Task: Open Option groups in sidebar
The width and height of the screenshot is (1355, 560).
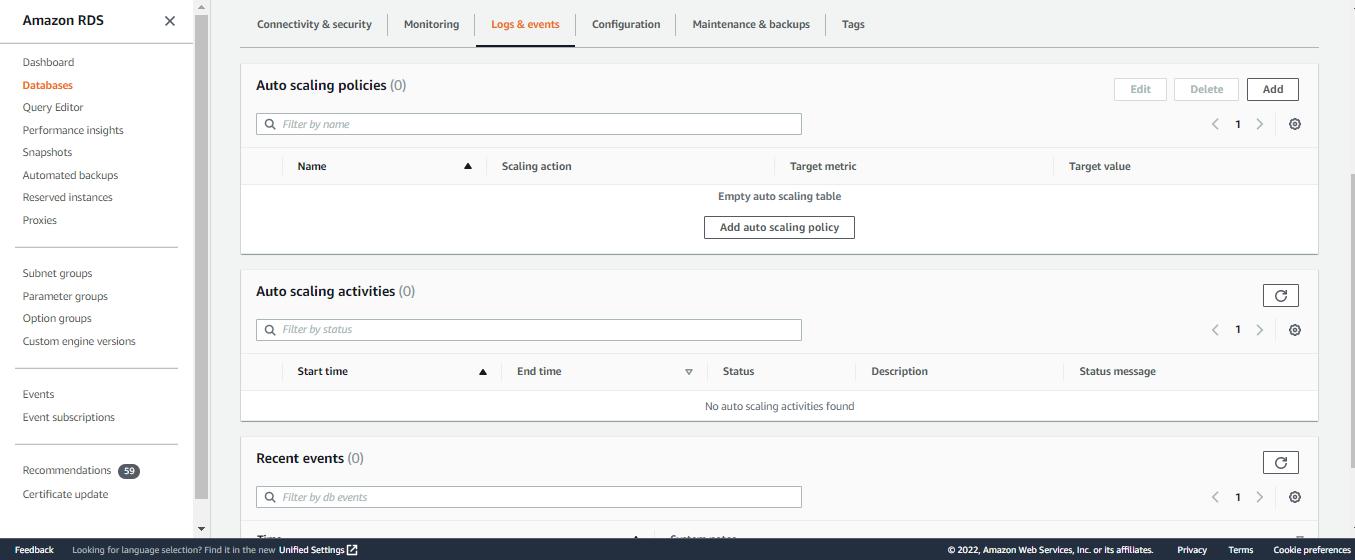Action: (57, 318)
